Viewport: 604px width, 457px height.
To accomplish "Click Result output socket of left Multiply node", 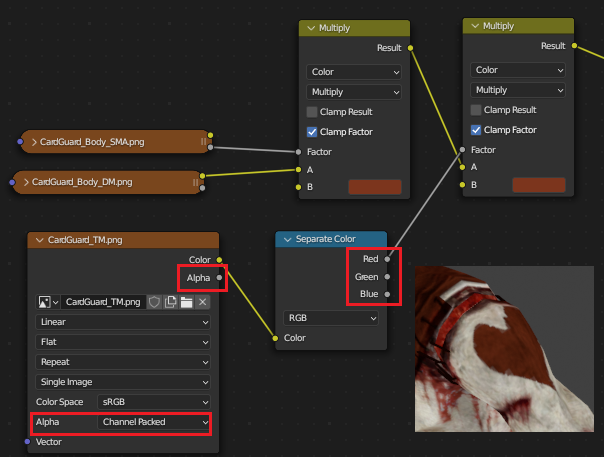I will click(x=410, y=48).
